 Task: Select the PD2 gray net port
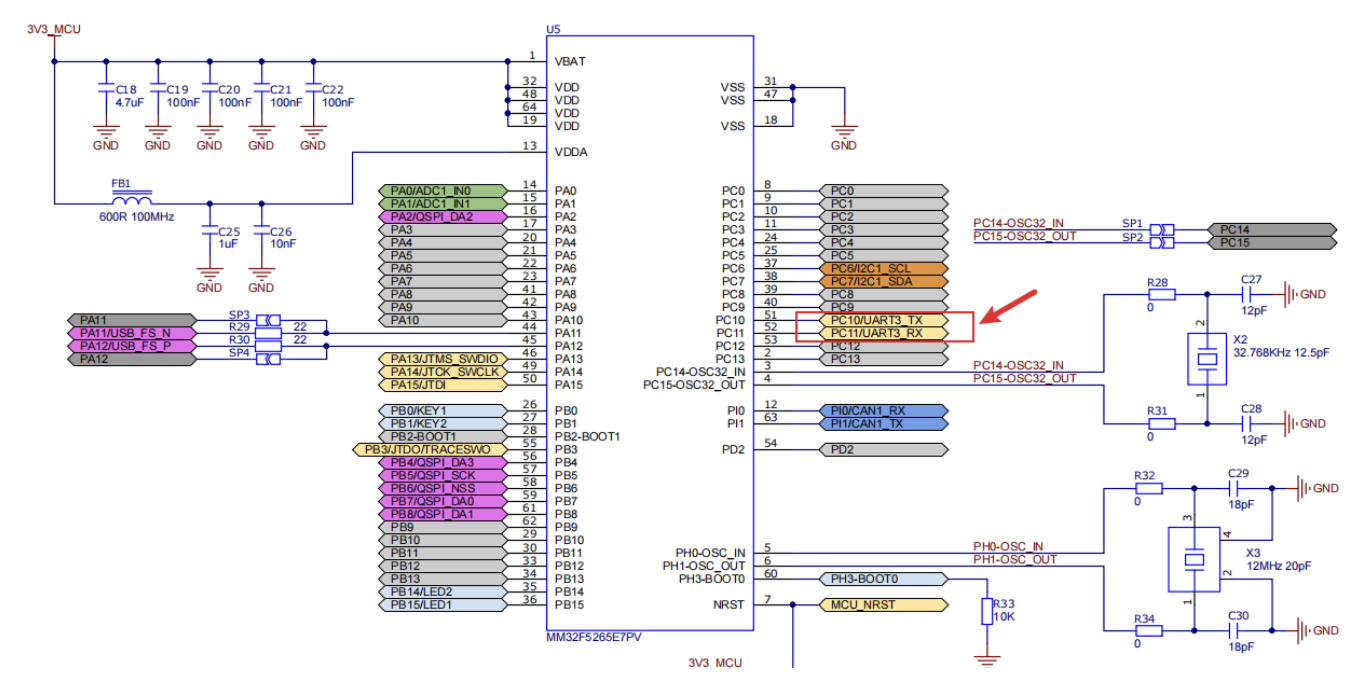pos(884,449)
